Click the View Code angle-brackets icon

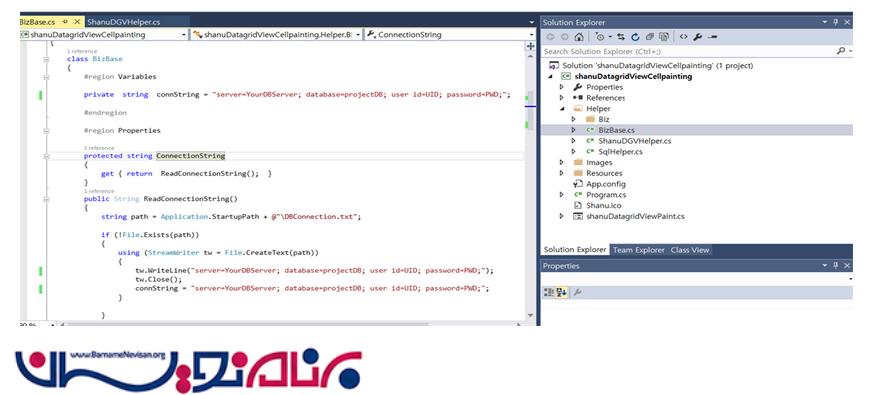click(x=683, y=37)
